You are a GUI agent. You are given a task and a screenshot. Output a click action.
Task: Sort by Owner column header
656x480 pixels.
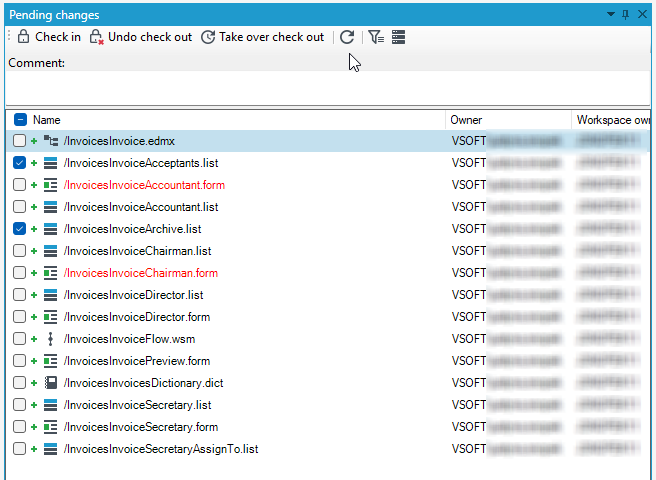[x=466, y=120]
